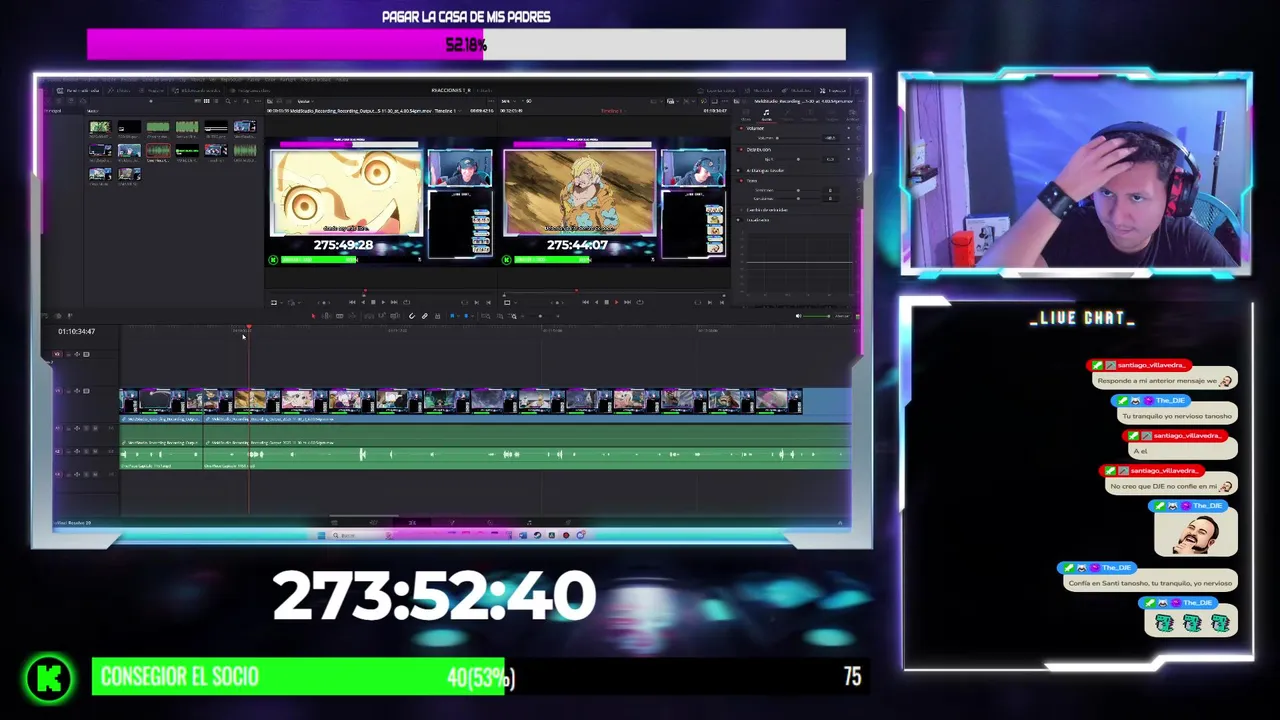This screenshot has width=1280, height=720.
Task: Click the Volumen value input field
Action: [x=831, y=138]
